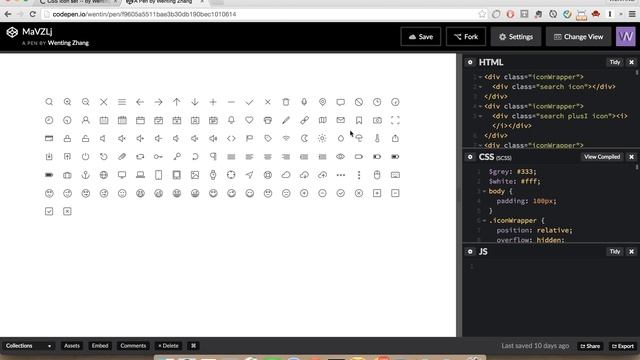The height and width of the screenshot is (360, 640).
Task: Open the Comments option in footer
Action: point(133,346)
